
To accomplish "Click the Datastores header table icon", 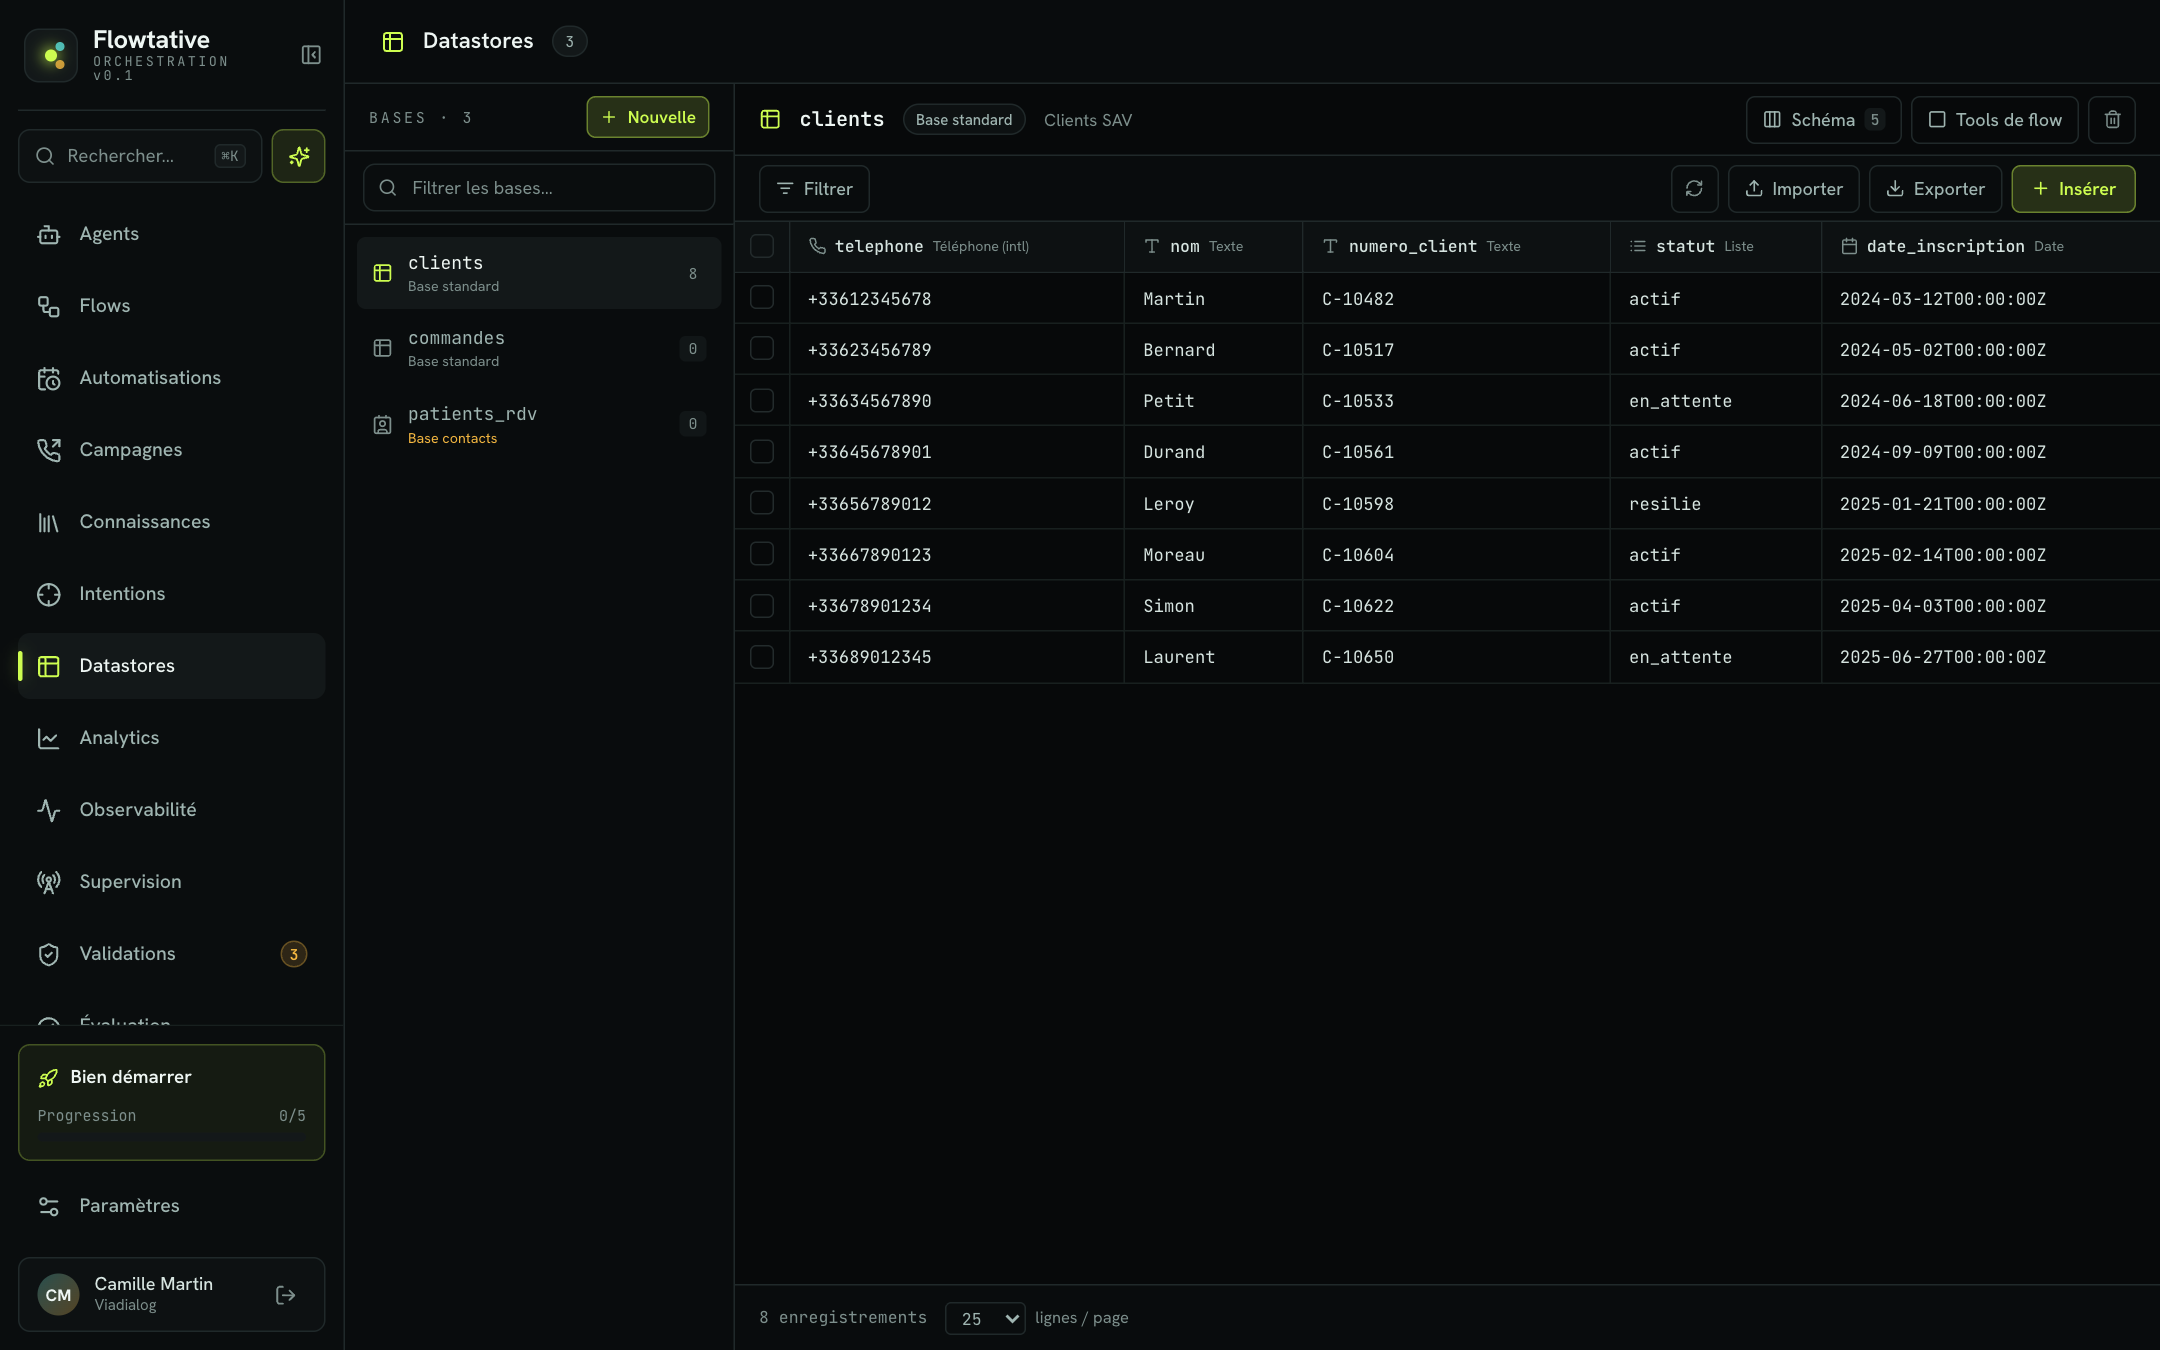I will pos(393,41).
